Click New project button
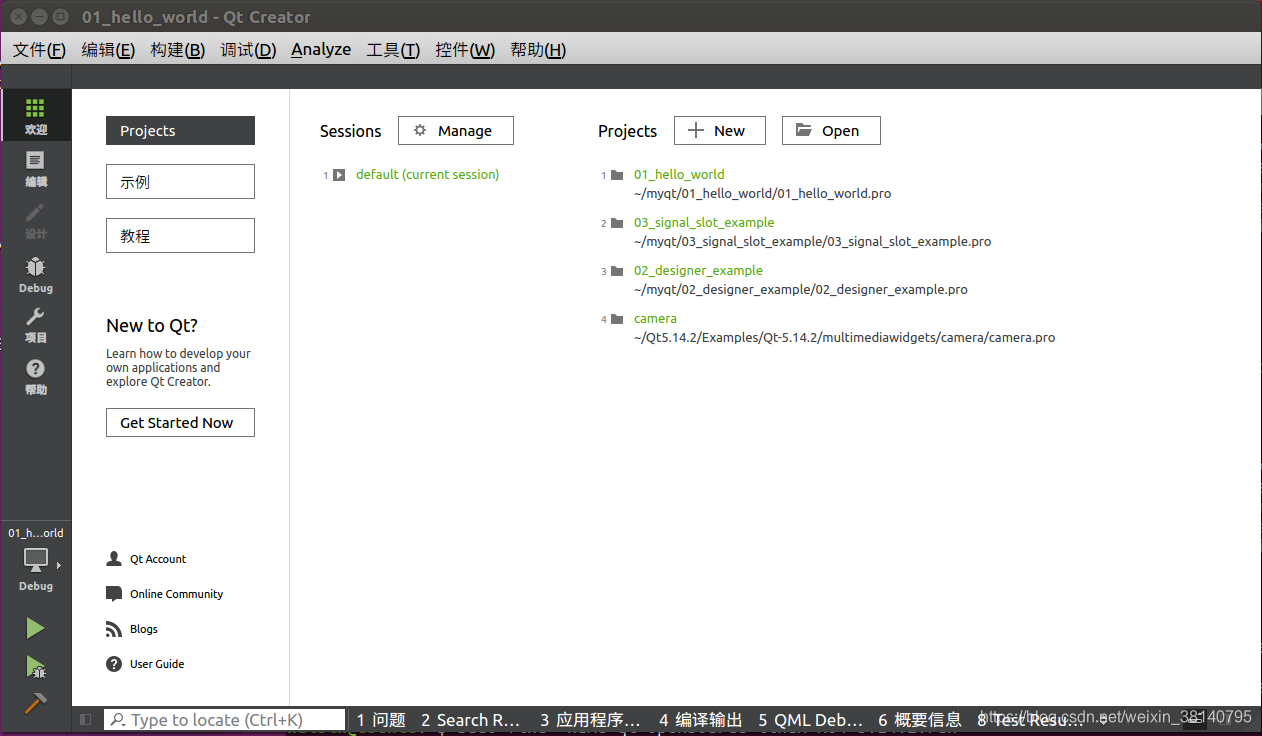 click(720, 131)
